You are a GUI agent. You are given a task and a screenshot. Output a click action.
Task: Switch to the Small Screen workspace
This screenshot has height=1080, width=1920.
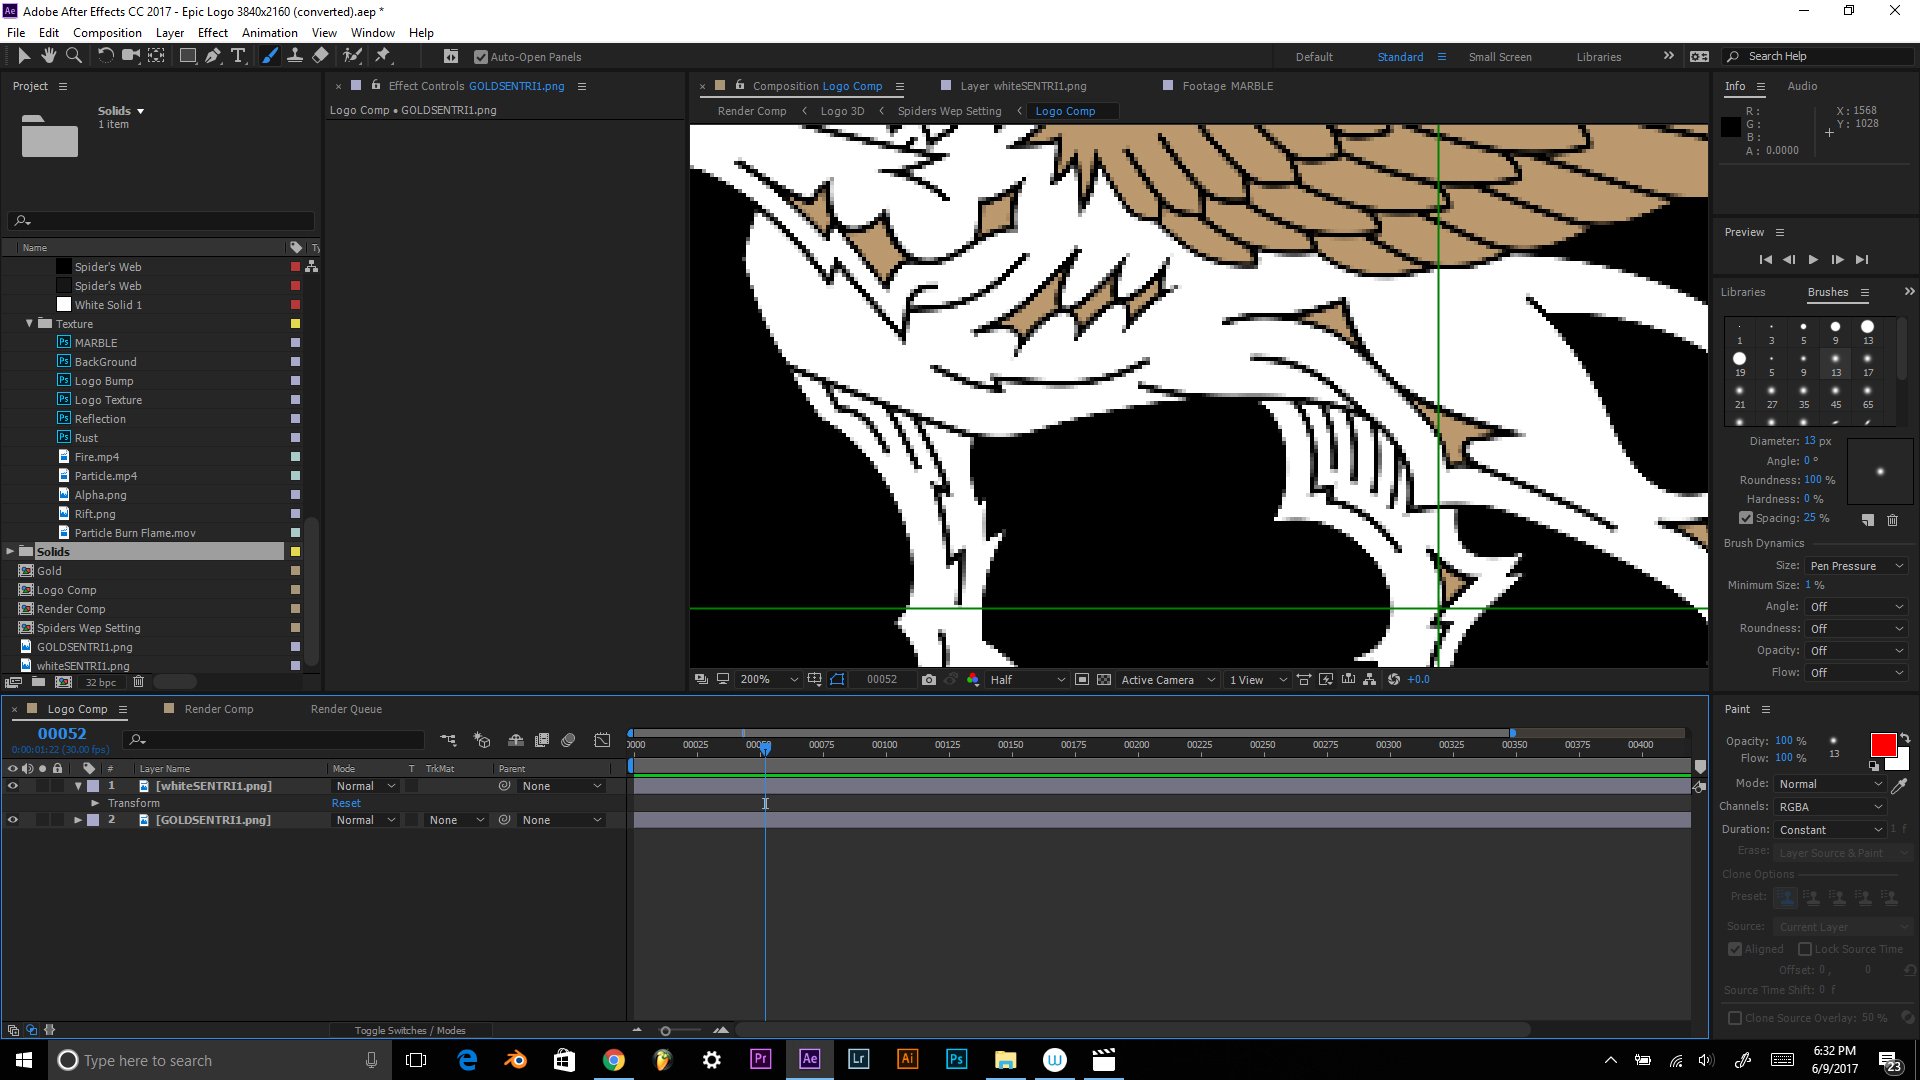(1500, 57)
